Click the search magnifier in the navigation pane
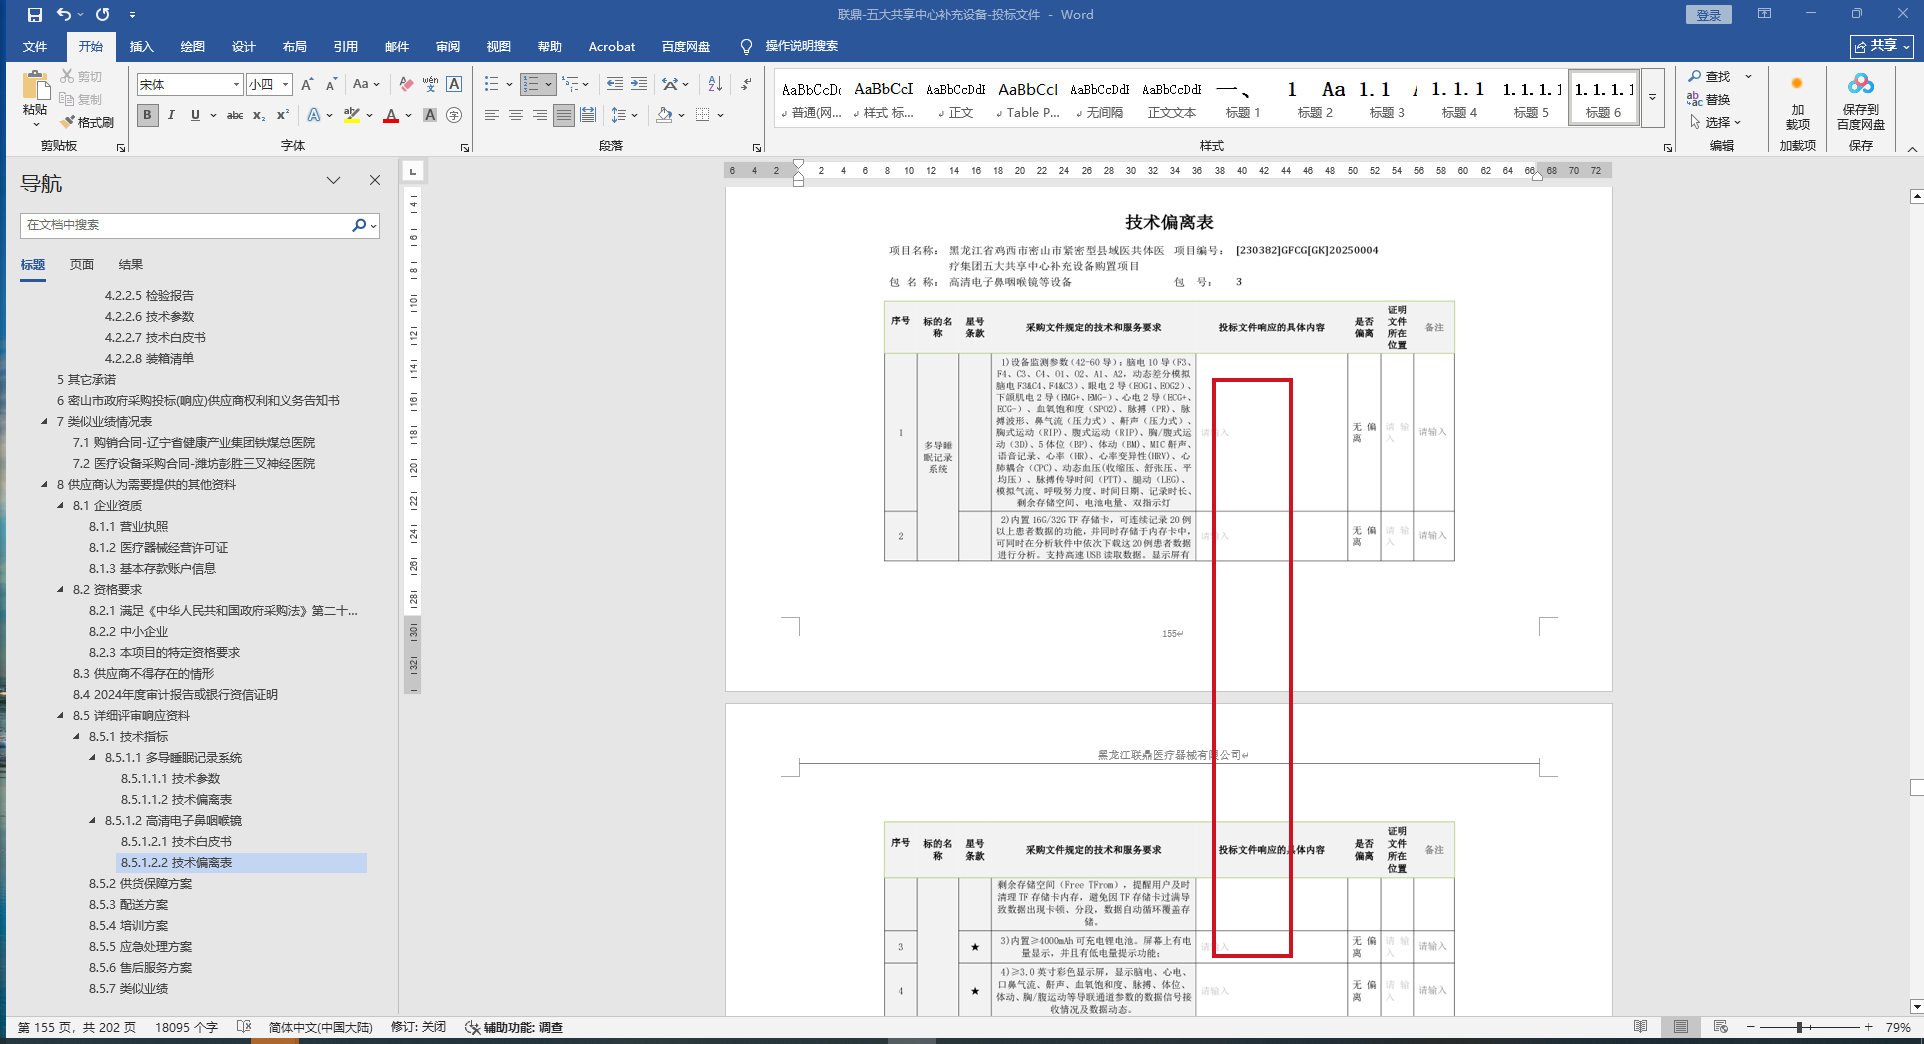1924x1044 pixels. pyautogui.click(x=359, y=225)
